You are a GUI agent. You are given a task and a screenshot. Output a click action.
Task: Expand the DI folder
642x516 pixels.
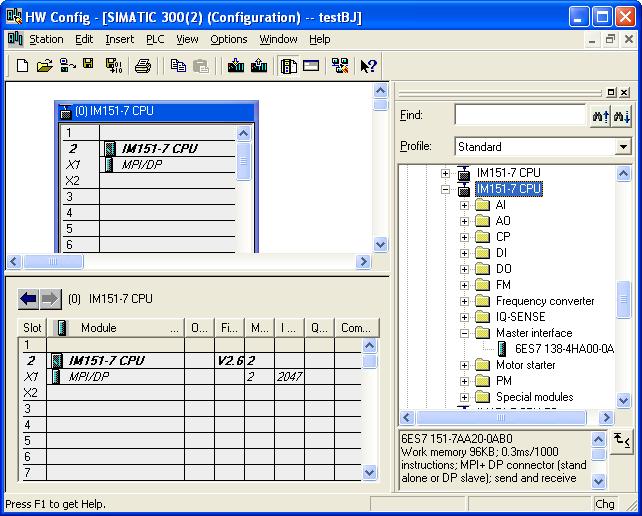click(x=464, y=253)
